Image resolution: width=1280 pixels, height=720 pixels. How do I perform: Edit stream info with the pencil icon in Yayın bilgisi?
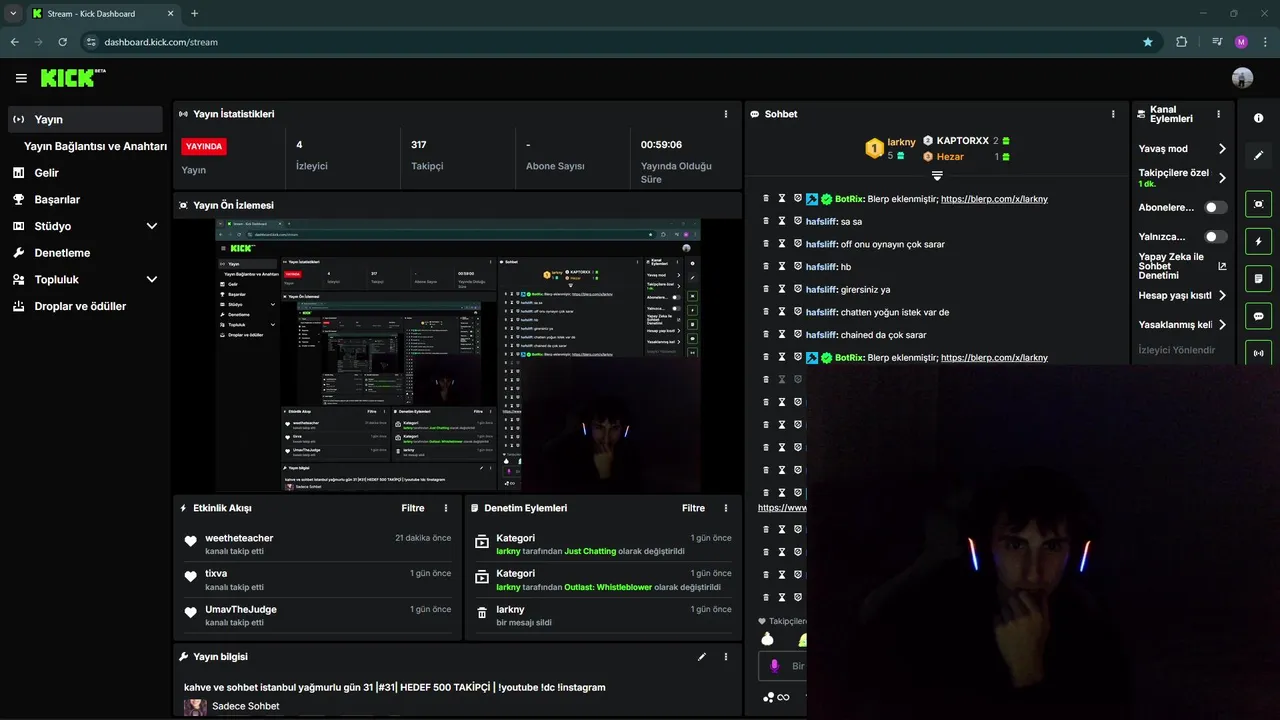(702, 657)
